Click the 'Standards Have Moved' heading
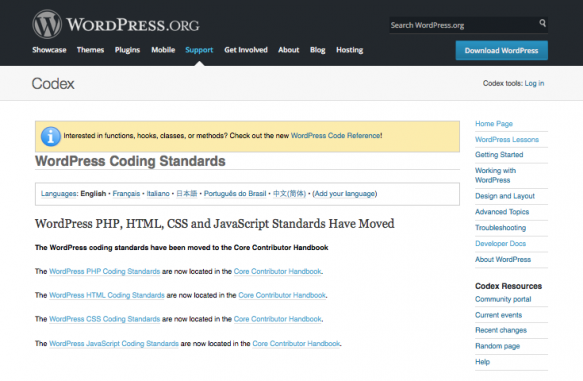Viewport: 583px width, 381px height. coord(215,224)
